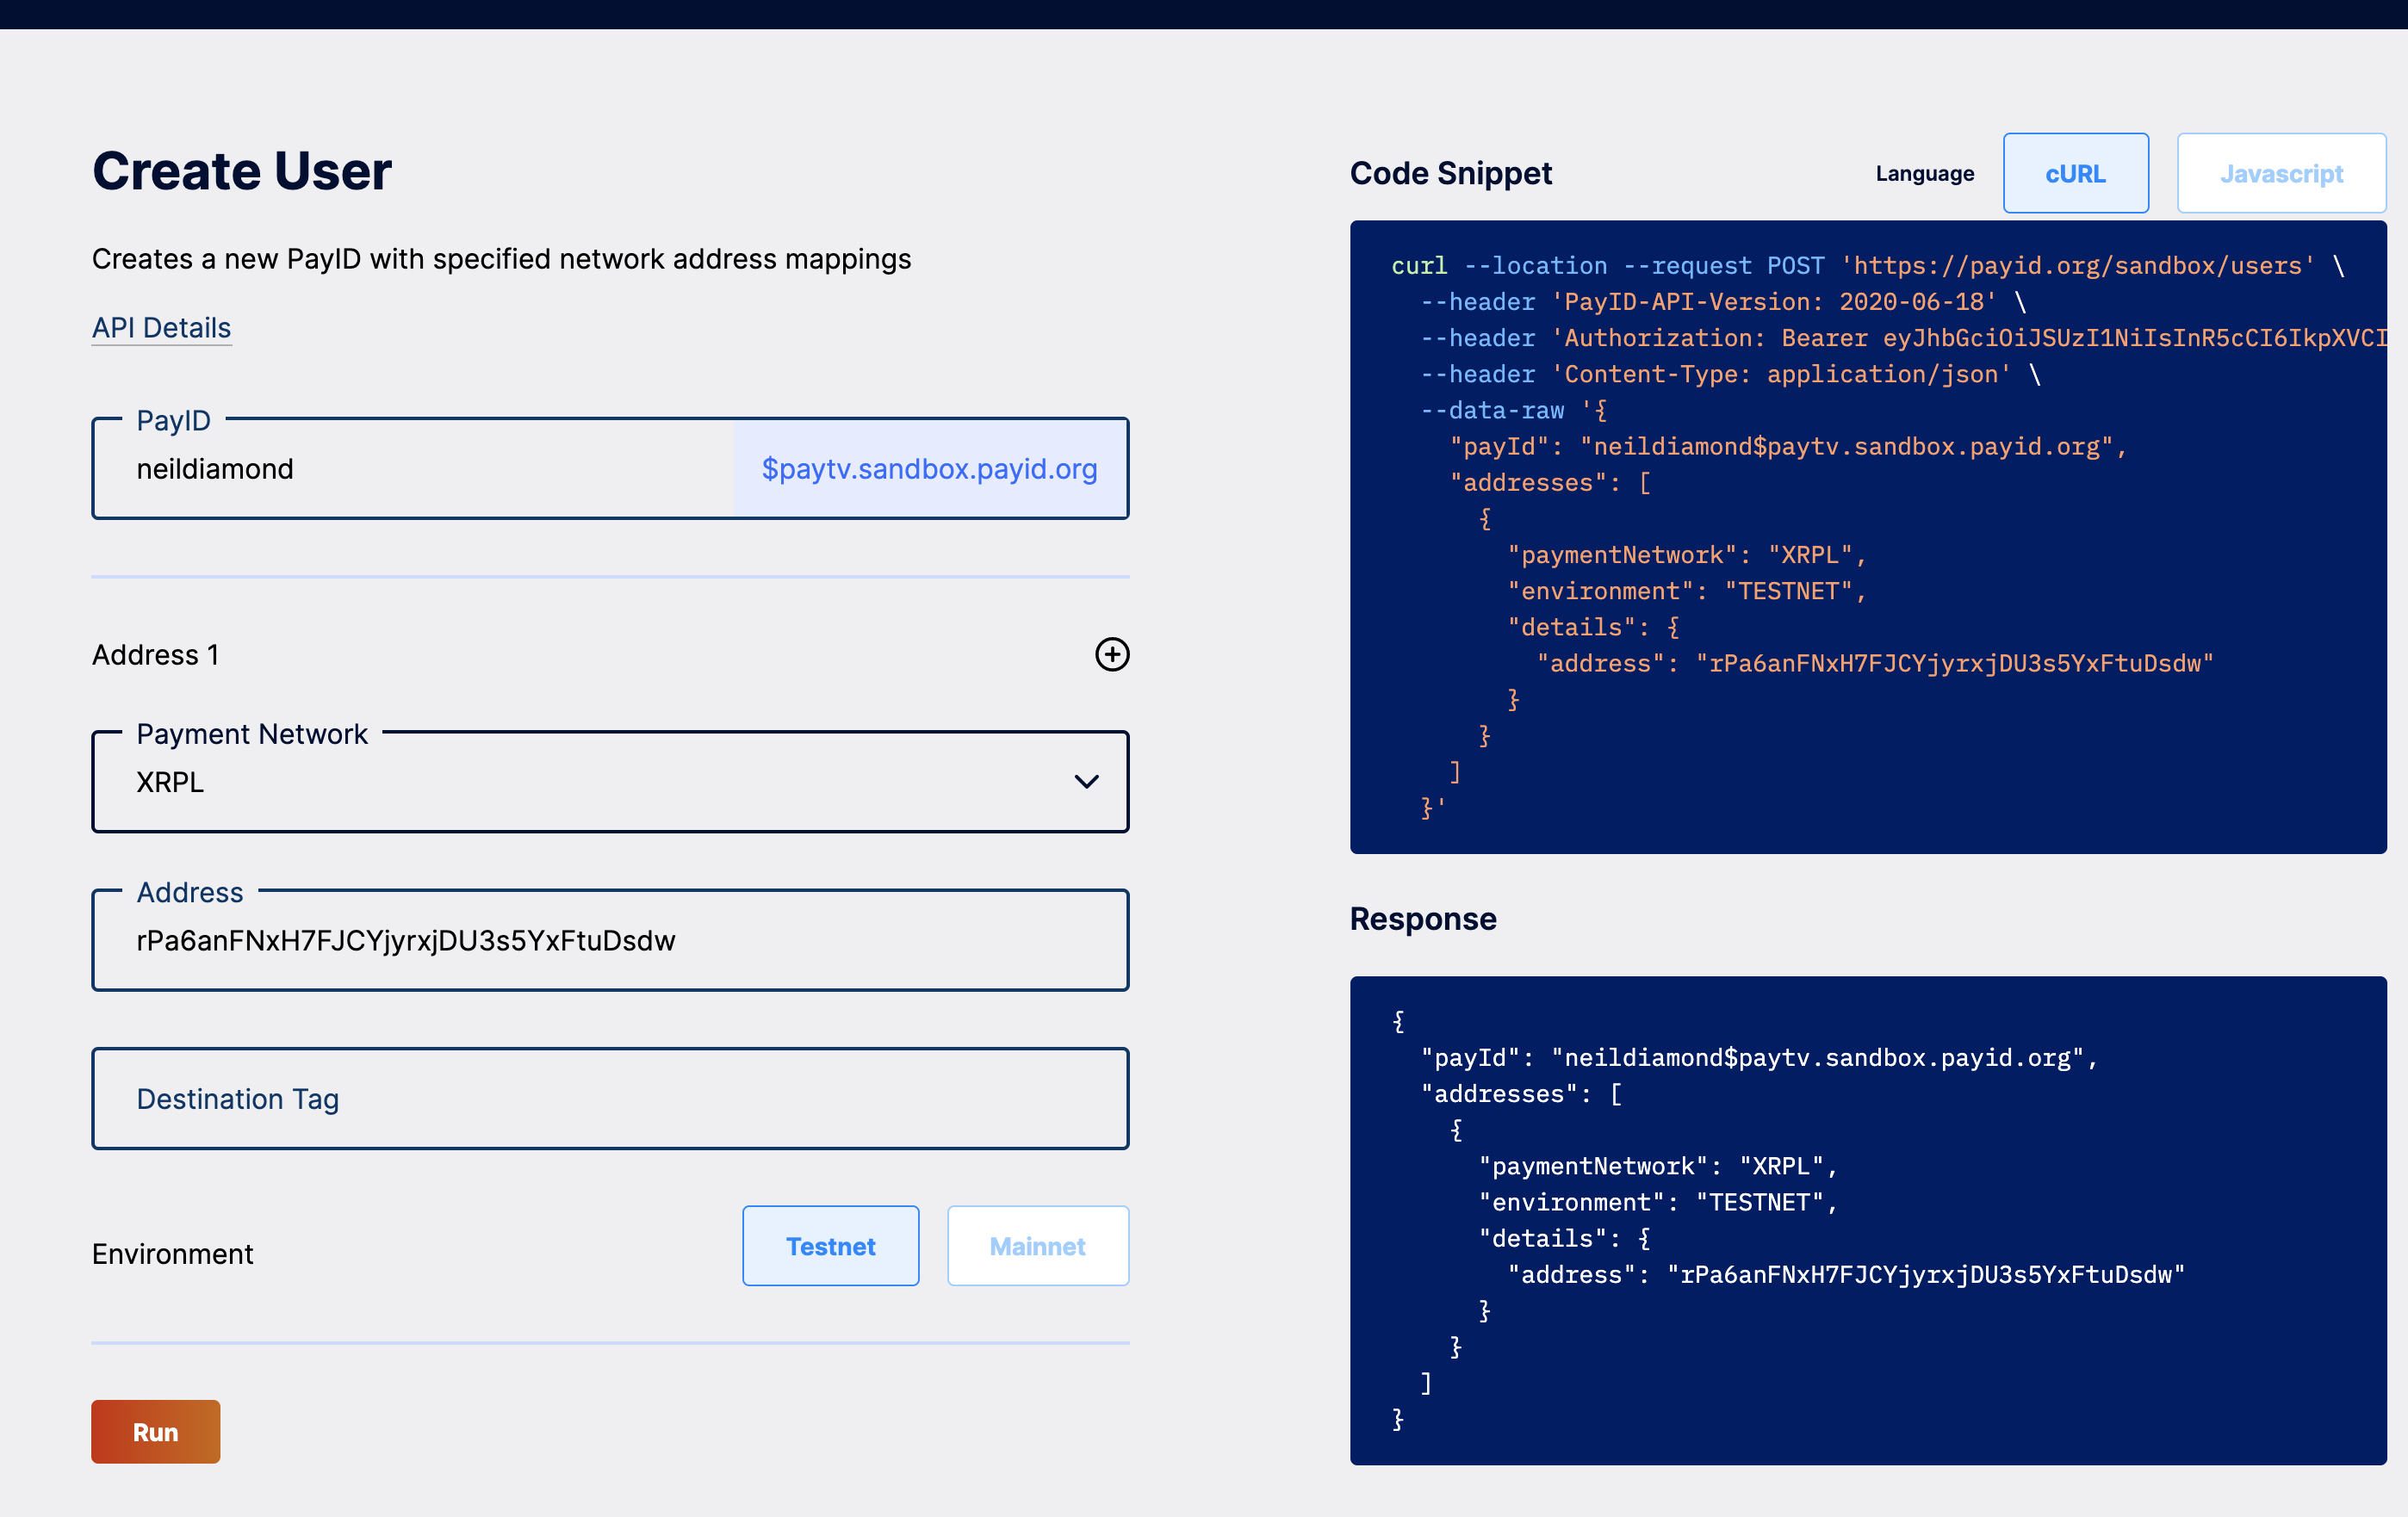Open the API Details link
Viewport: 2408px width, 1517px height.
tap(161, 327)
